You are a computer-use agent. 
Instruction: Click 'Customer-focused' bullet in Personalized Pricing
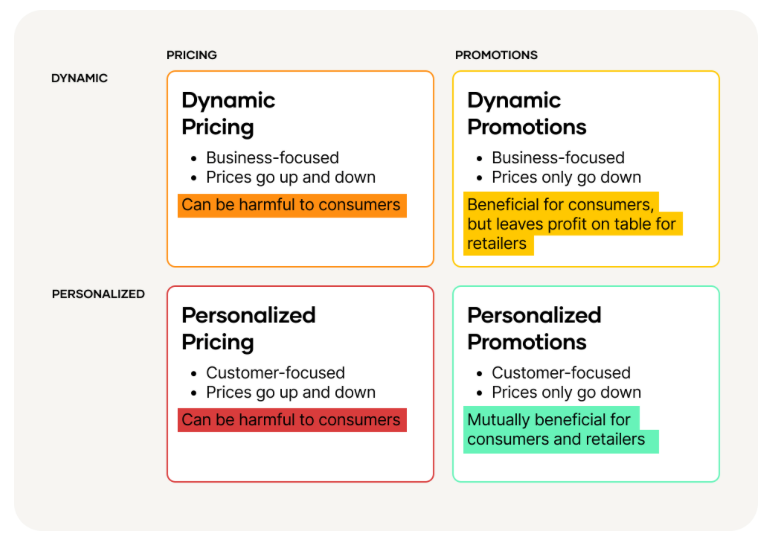coord(275,373)
